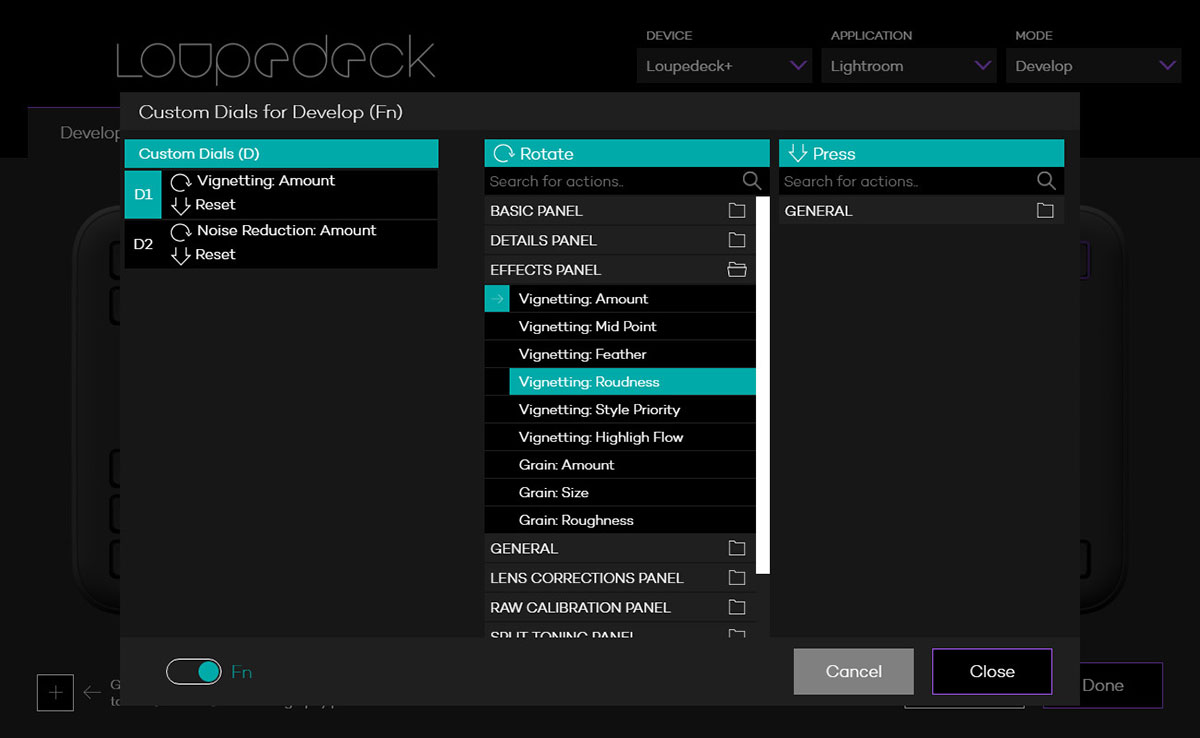Image resolution: width=1200 pixels, height=738 pixels.
Task: Click the 'Reset' press text under D1
Action: (215, 205)
